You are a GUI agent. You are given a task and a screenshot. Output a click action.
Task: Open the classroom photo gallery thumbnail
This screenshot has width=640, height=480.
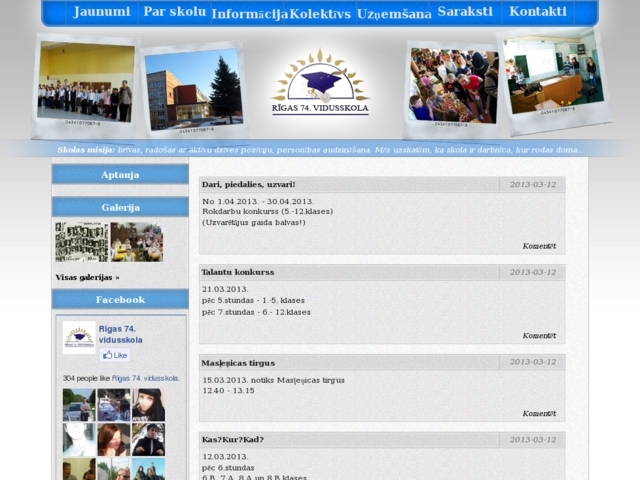[137, 242]
